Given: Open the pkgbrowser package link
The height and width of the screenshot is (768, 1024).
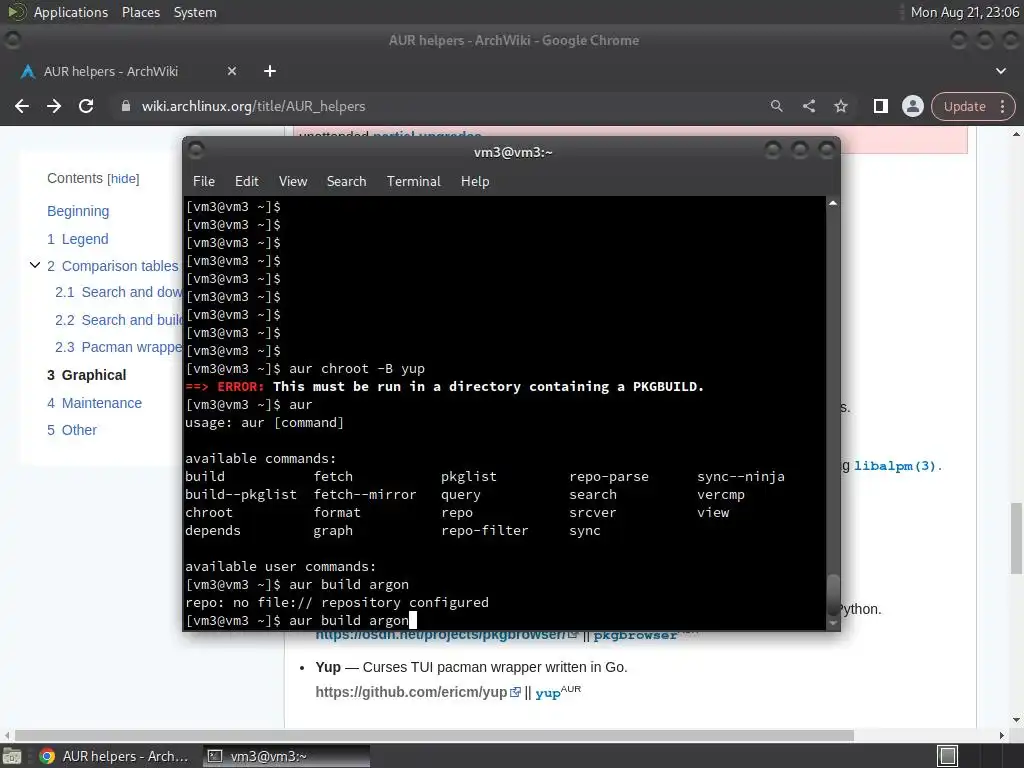Looking at the screenshot, I should tap(635, 635).
